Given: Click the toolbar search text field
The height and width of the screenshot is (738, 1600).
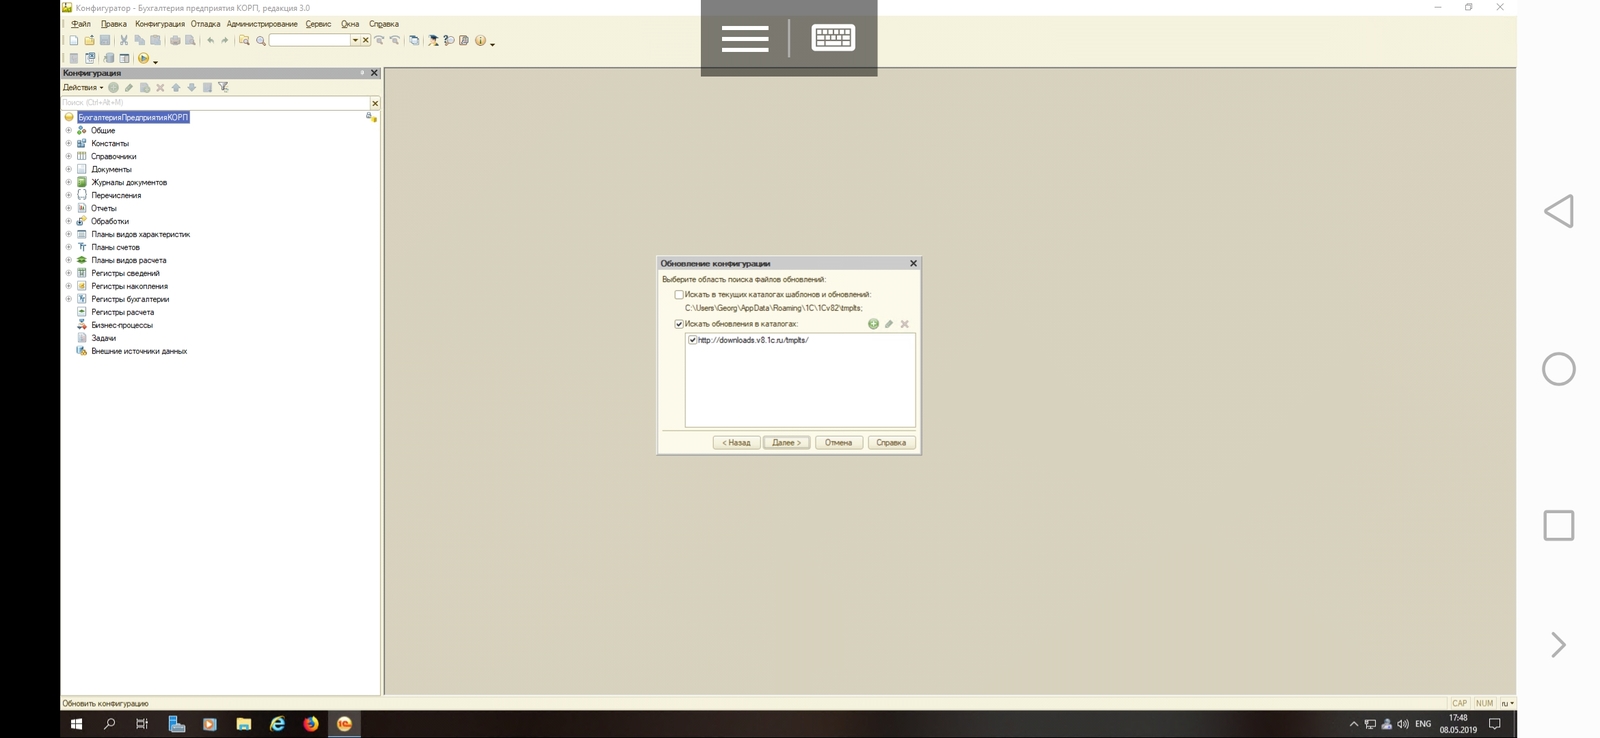Looking at the screenshot, I should coord(309,41).
